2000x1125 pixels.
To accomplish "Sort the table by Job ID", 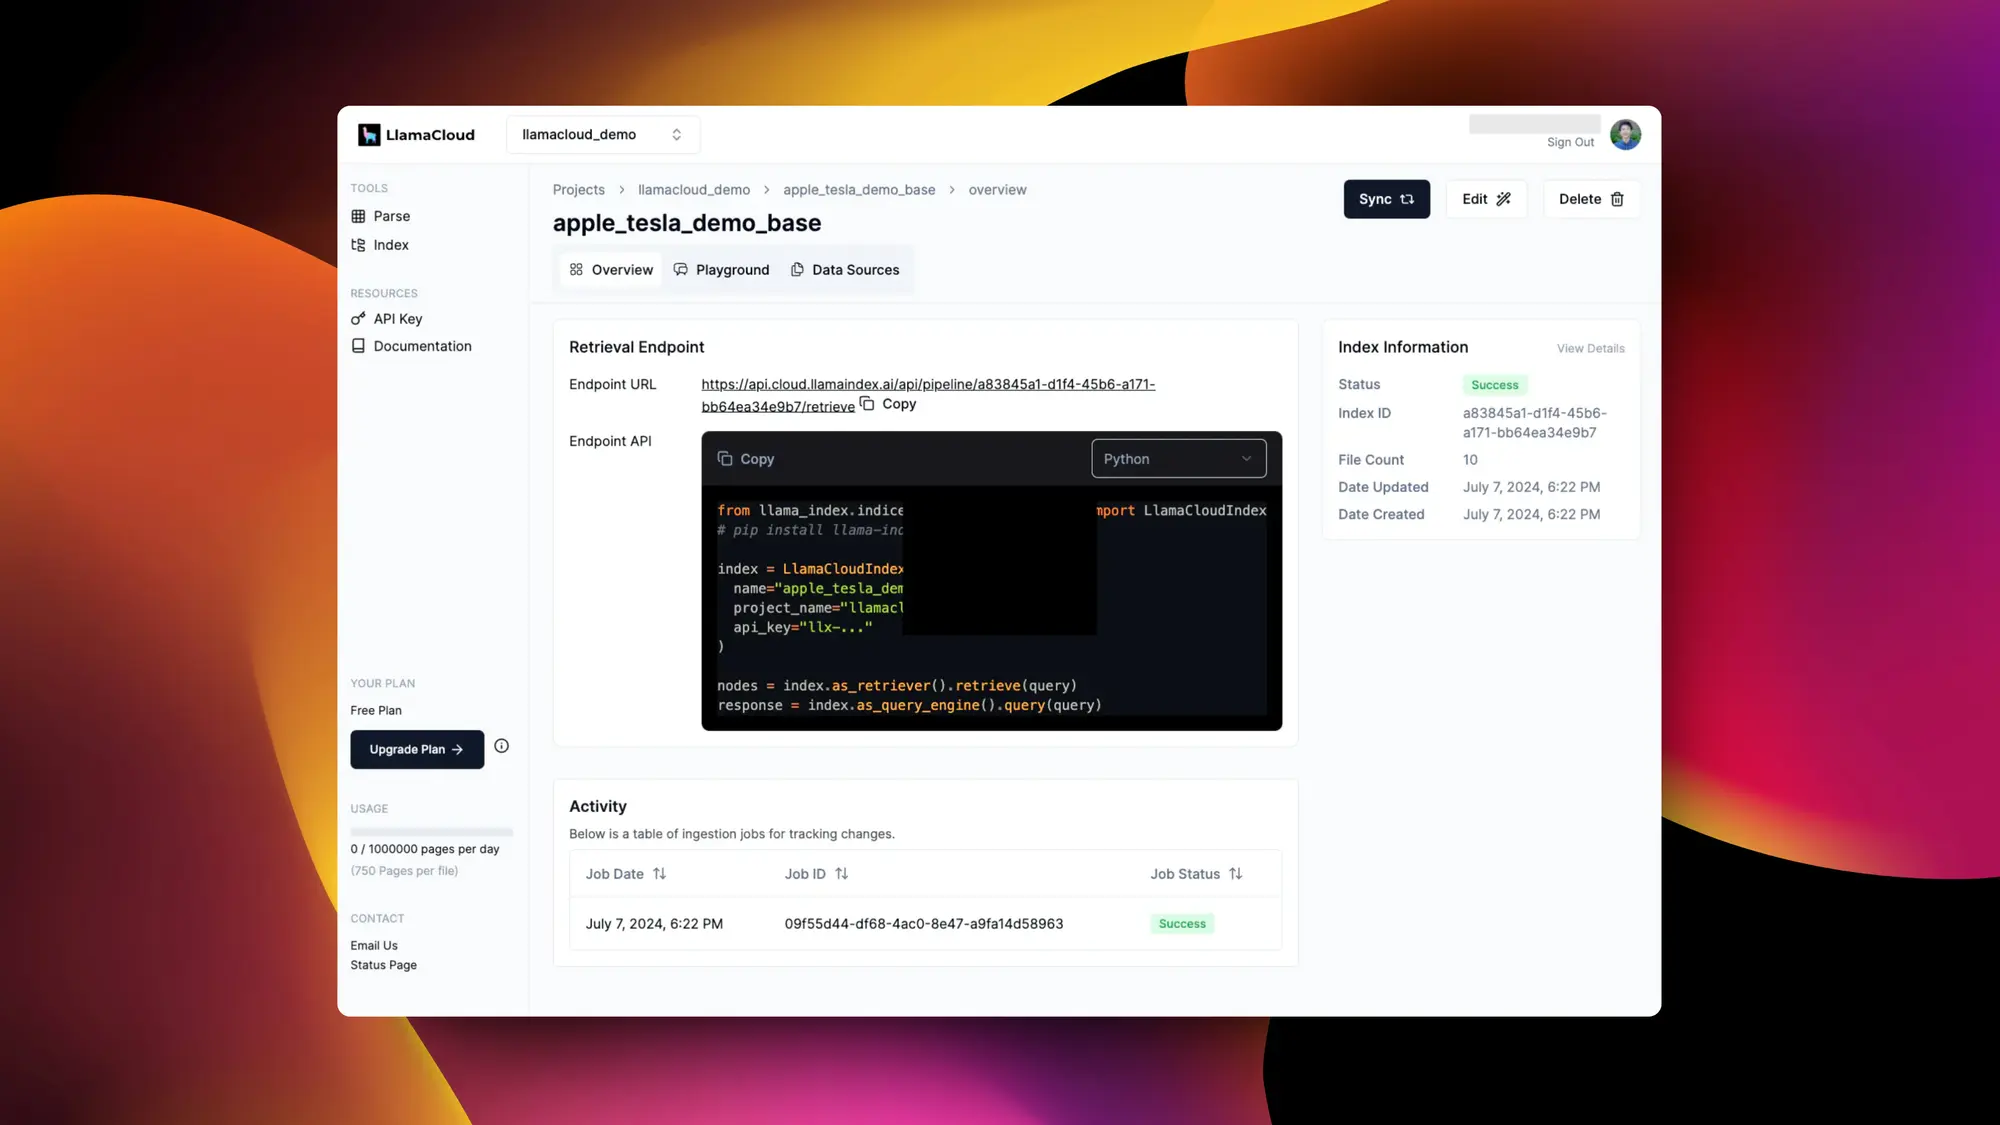I will [x=816, y=874].
